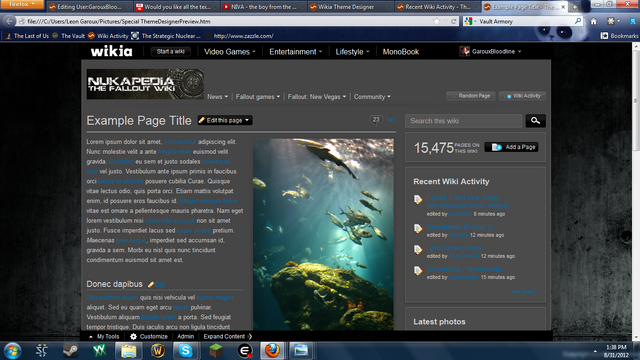Click Customize gear in the bottom toolbar

[149, 336]
